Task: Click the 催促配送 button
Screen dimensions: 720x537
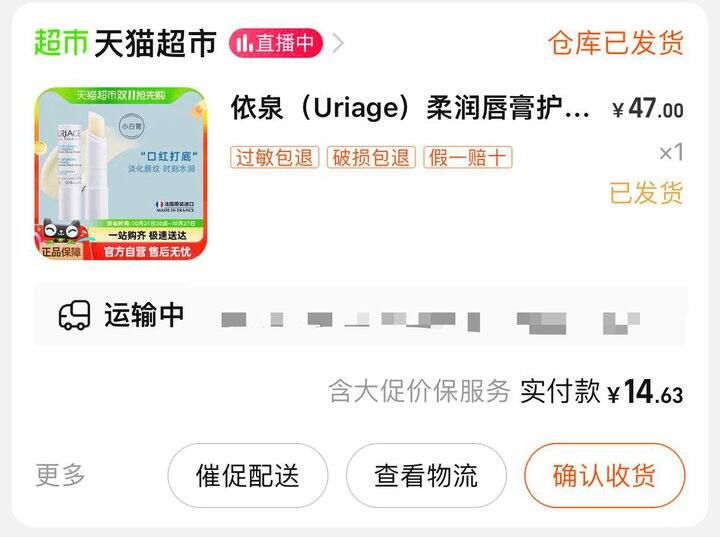Action: coord(248,475)
